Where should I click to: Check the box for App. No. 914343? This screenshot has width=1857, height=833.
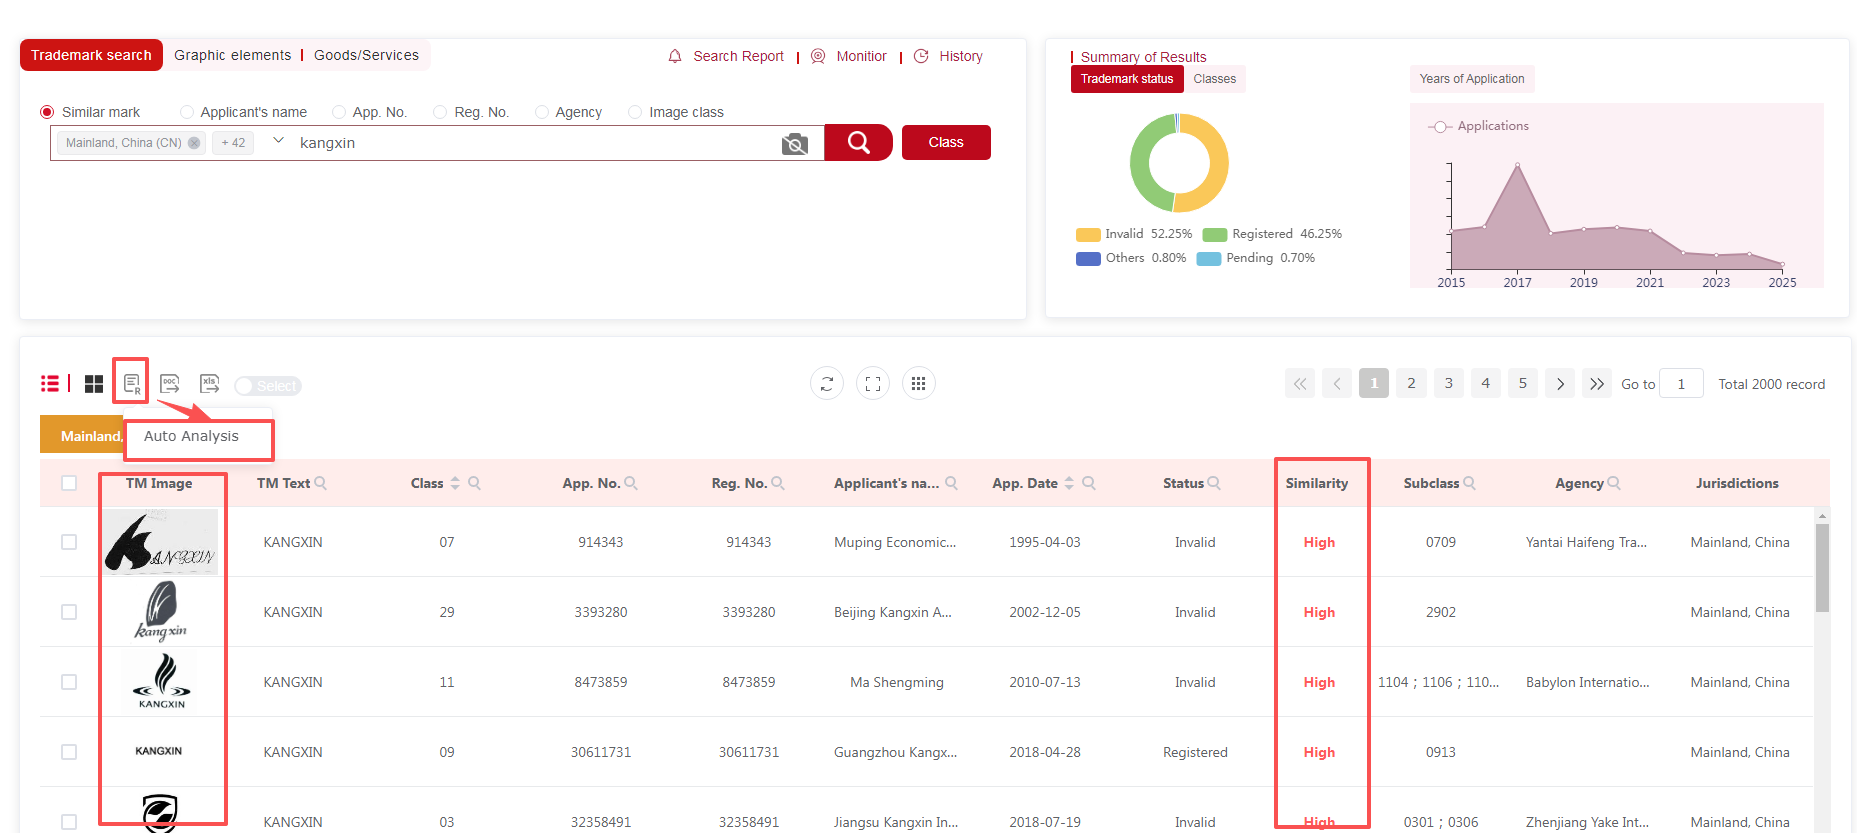coord(69,542)
